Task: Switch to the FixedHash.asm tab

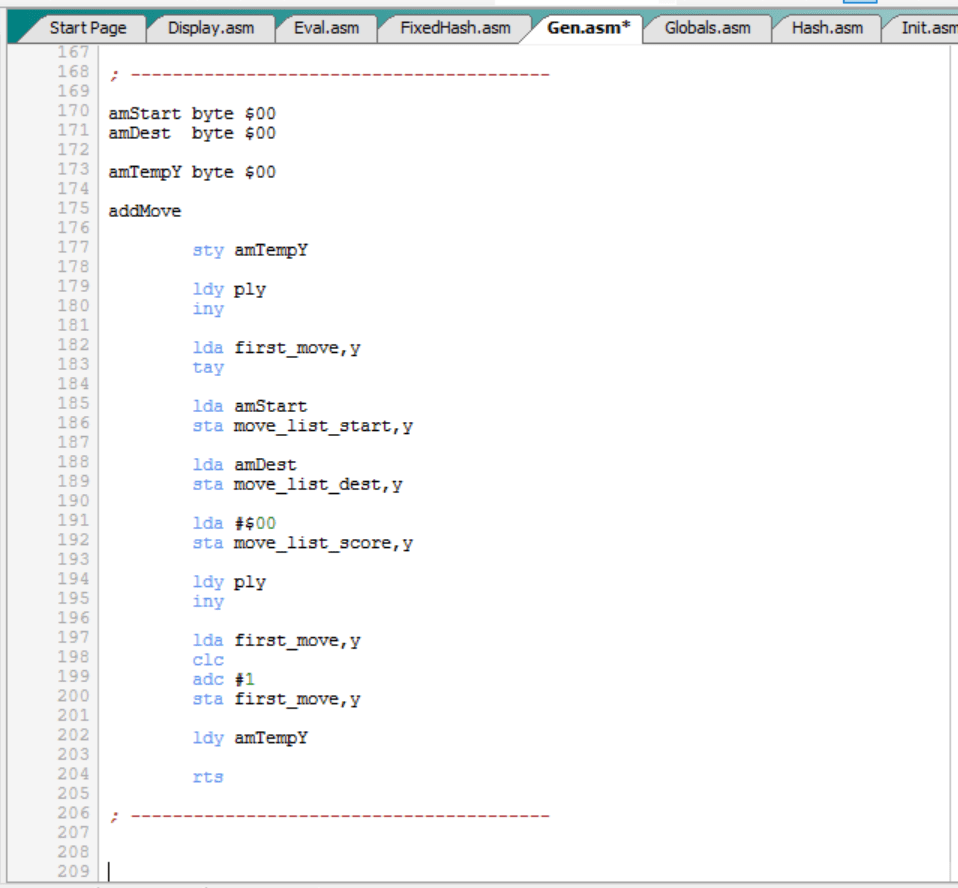Action: click(454, 28)
